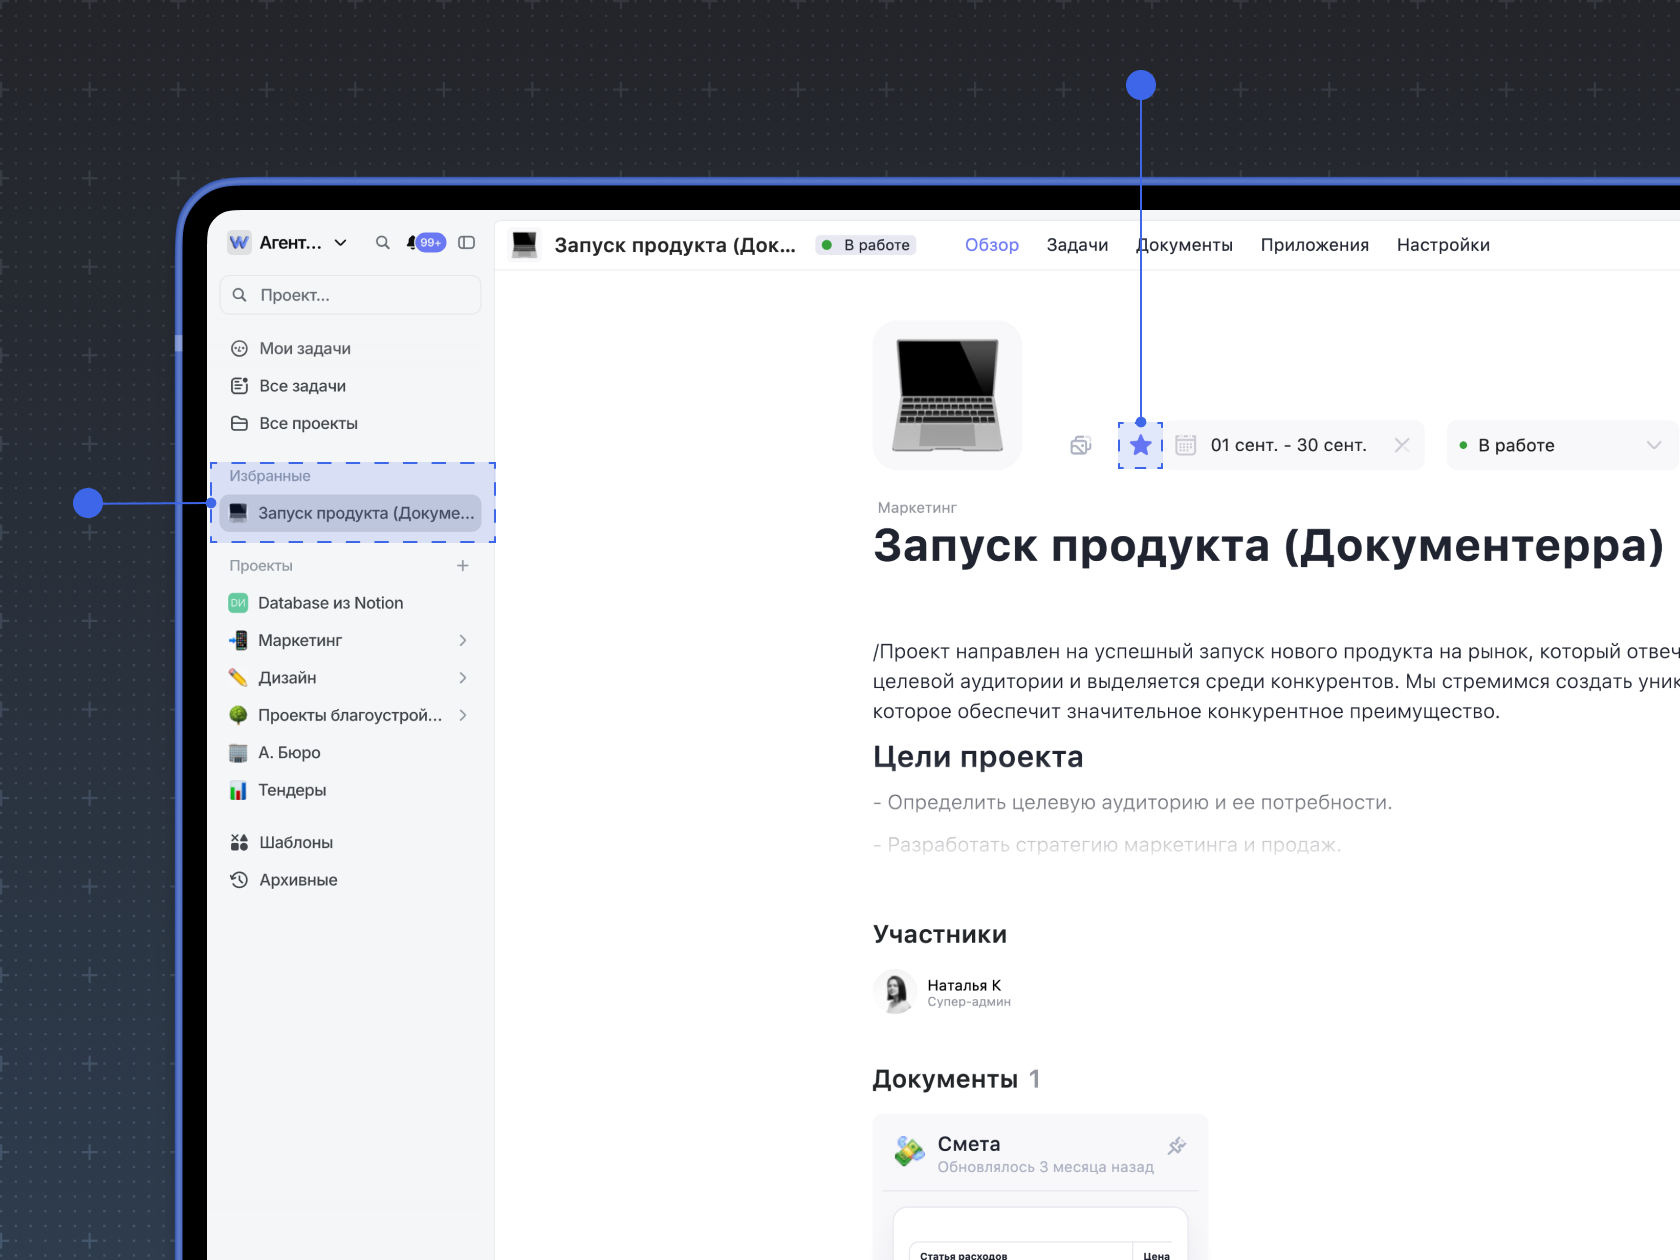Select Database из Notion project
This screenshot has width=1680, height=1260.
pos(330,603)
